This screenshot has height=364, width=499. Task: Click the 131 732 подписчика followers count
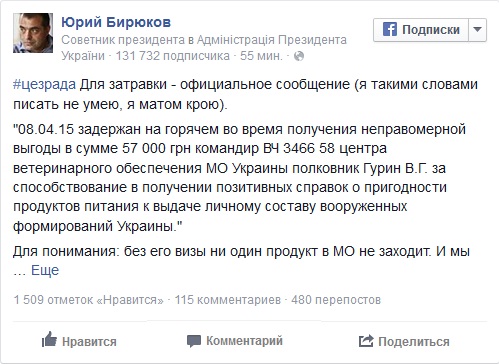pos(173,56)
